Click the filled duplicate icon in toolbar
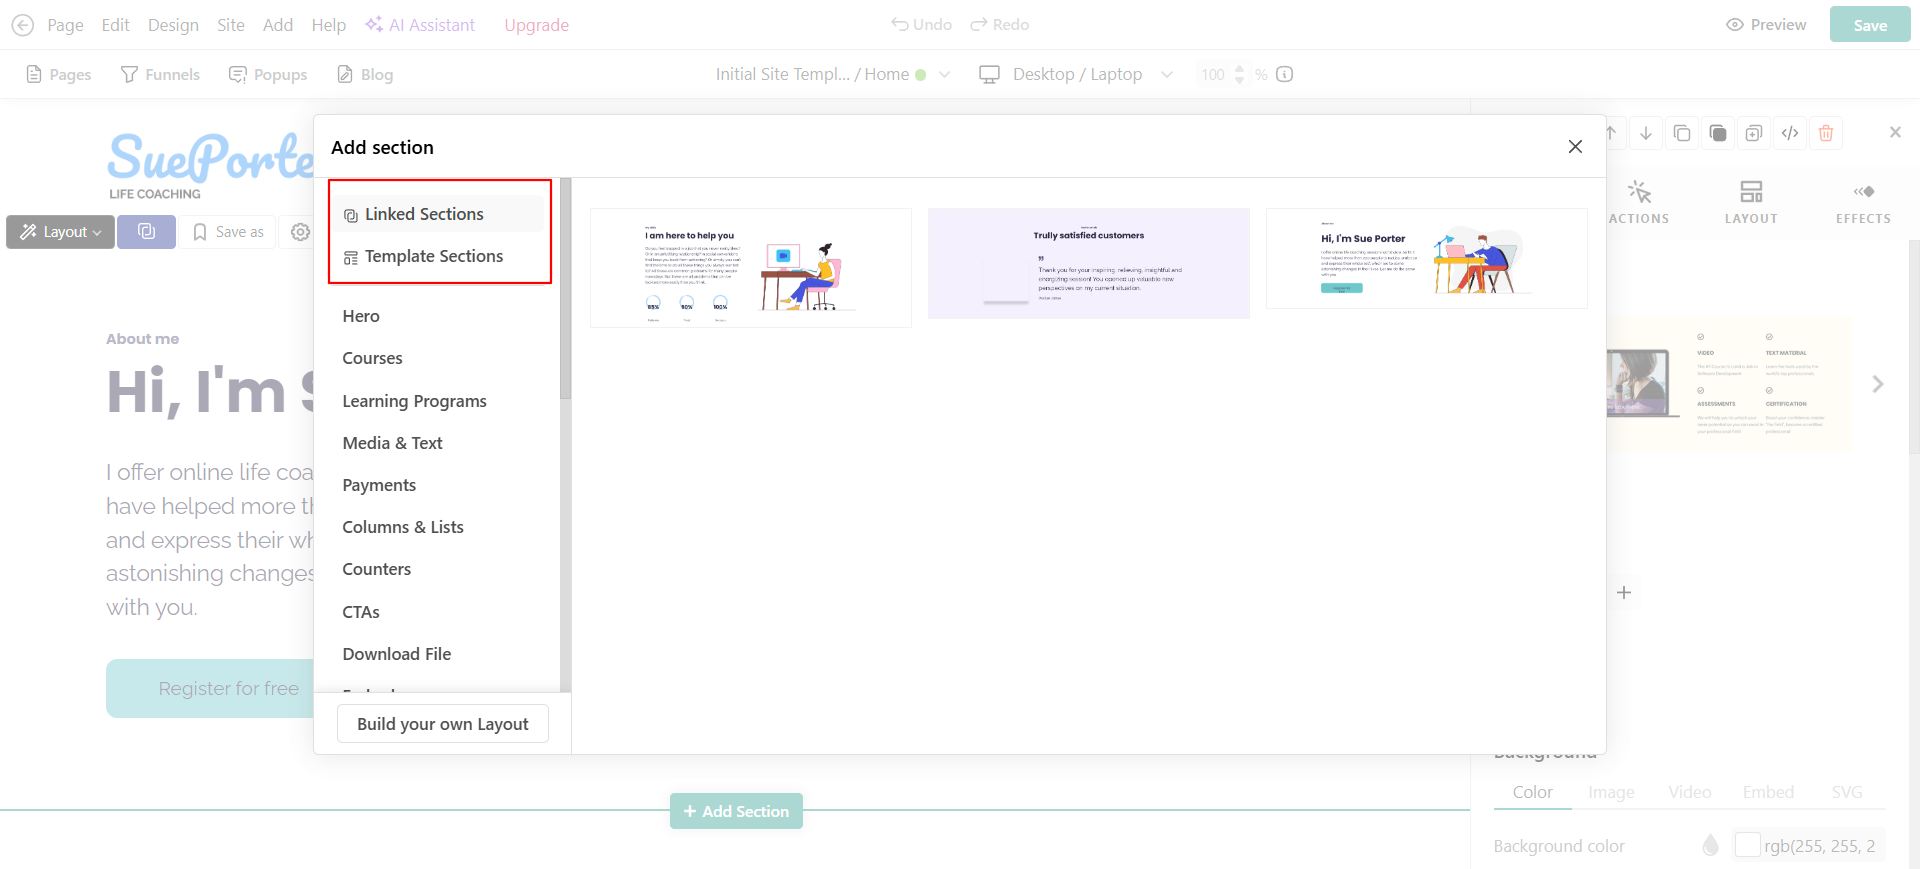The image size is (1920, 869). (1718, 133)
